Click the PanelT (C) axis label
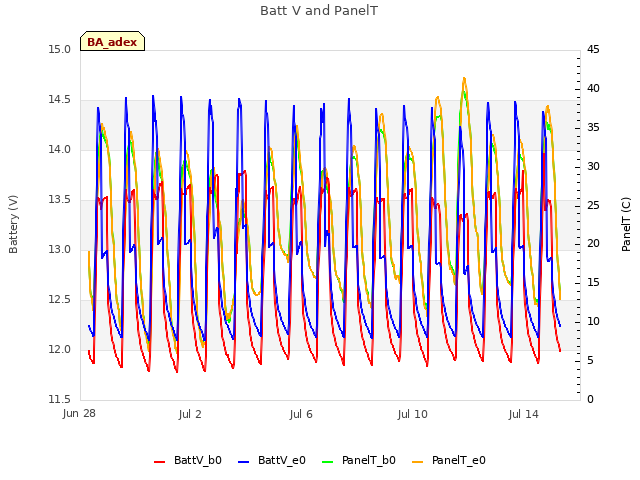Screen dimensions: 640x480 click(x=626, y=224)
